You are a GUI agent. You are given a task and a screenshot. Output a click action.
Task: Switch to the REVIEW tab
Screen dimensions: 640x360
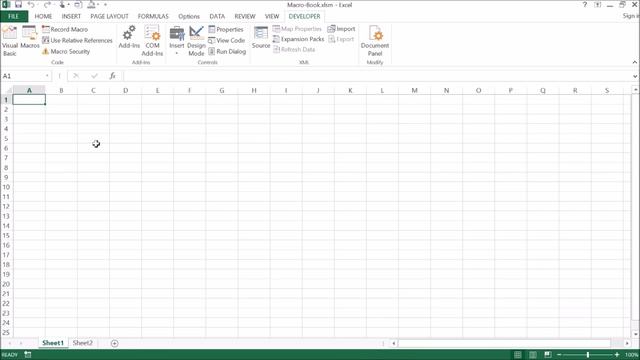pyautogui.click(x=245, y=16)
